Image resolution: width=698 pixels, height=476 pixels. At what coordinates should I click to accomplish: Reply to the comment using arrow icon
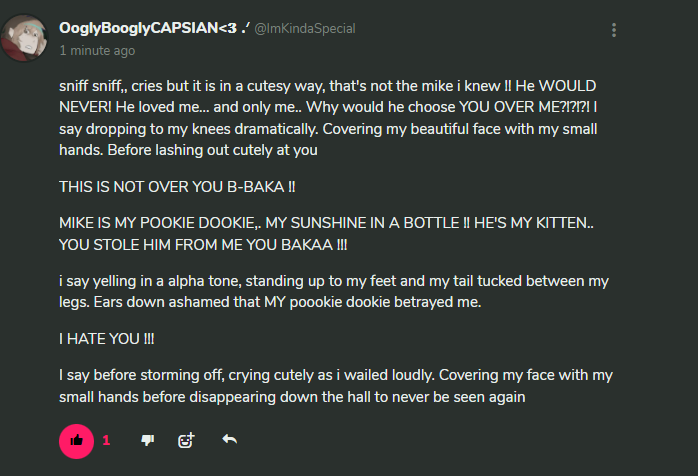[229, 440]
